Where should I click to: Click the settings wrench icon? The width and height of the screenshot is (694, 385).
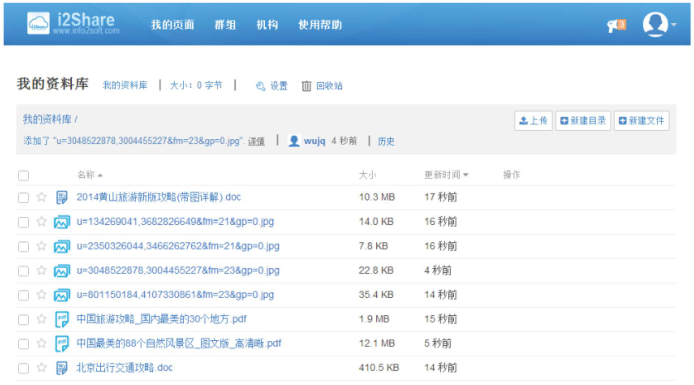click(x=261, y=86)
